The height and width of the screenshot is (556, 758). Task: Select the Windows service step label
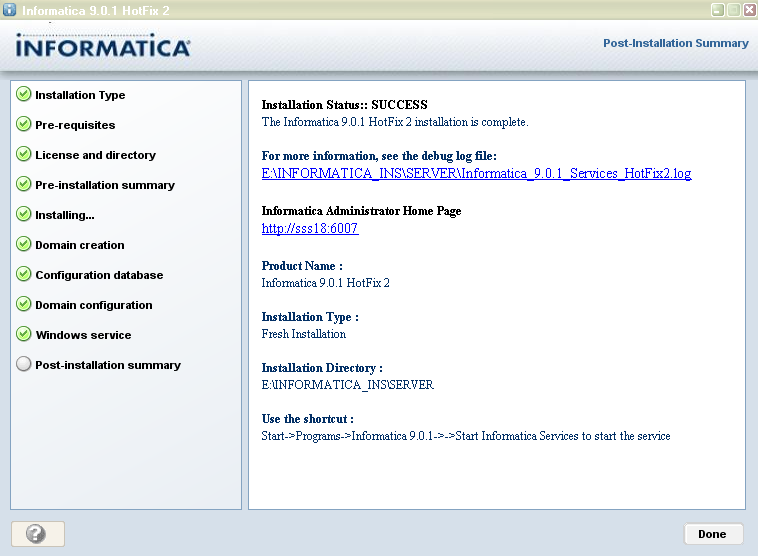[x=83, y=335]
